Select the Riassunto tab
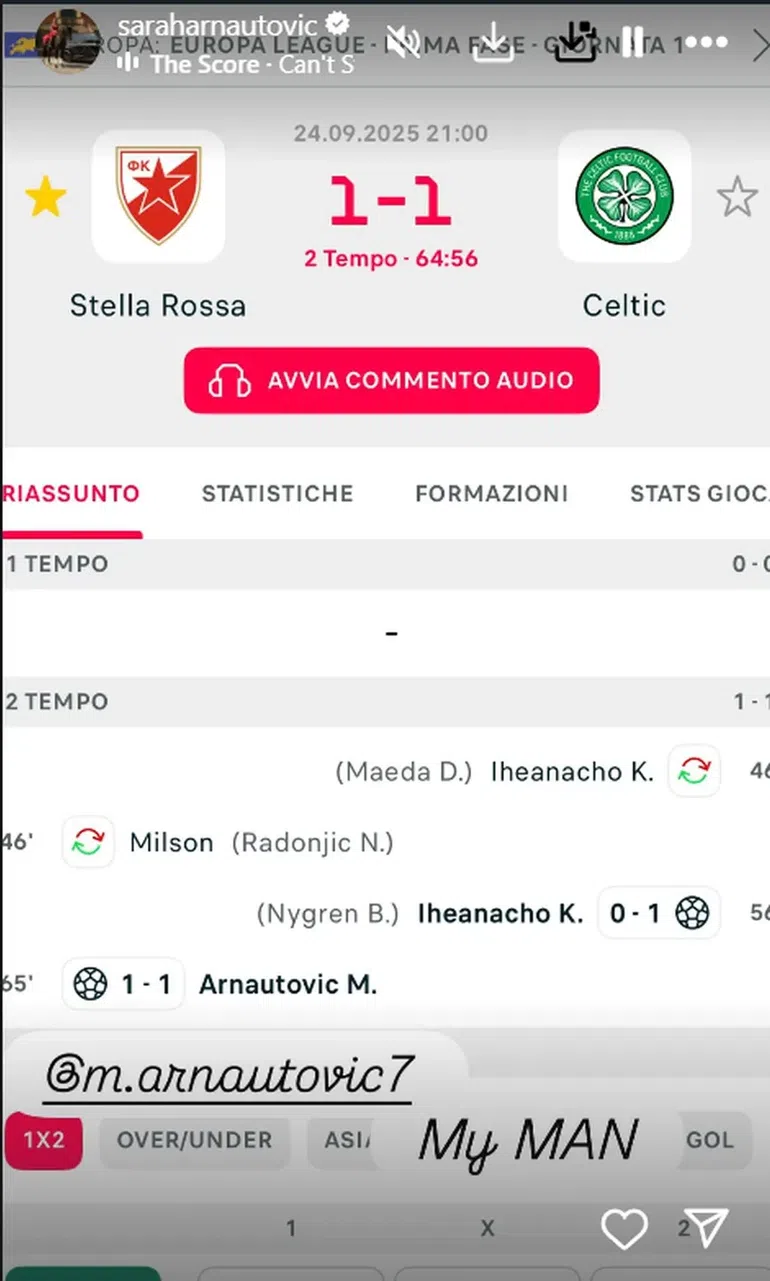 (72, 493)
